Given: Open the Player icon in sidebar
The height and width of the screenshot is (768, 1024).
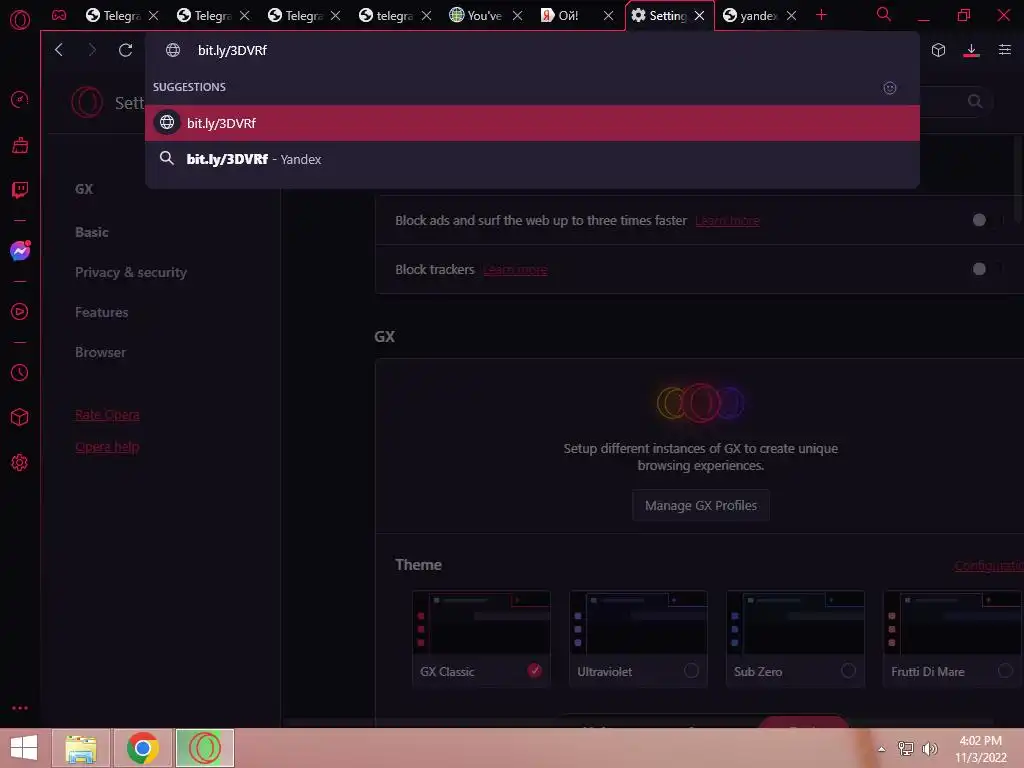Looking at the screenshot, I should [20, 312].
